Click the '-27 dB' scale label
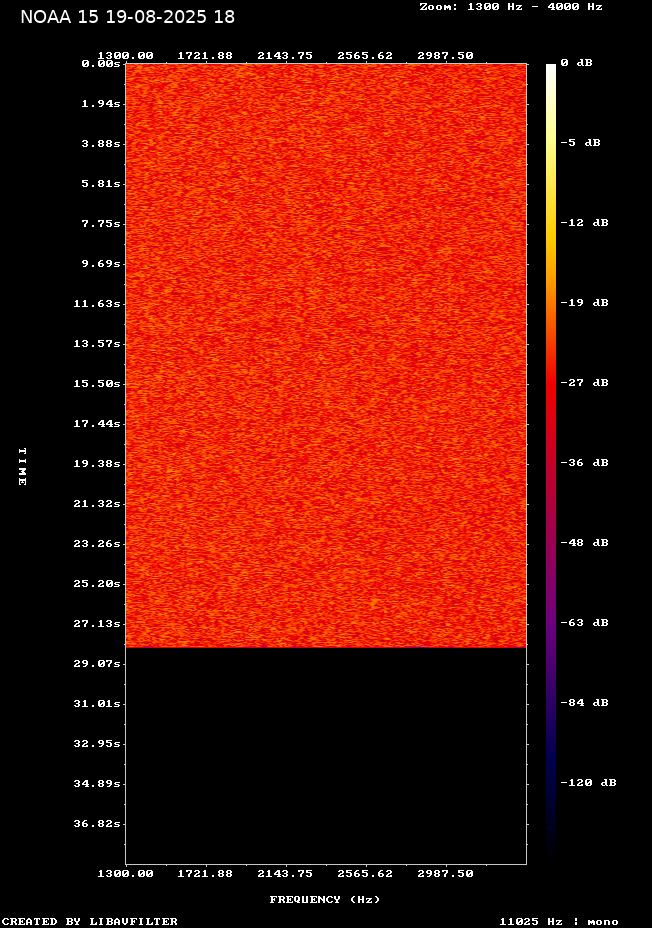The image size is (652, 928). coord(585,382)
